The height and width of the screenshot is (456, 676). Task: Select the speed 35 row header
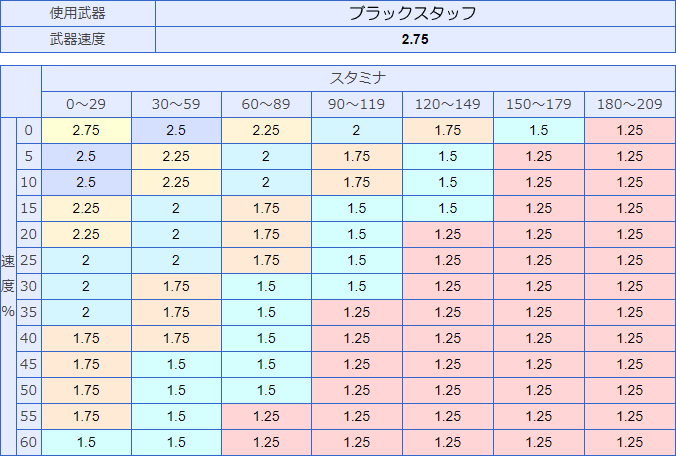click(29, 312)
